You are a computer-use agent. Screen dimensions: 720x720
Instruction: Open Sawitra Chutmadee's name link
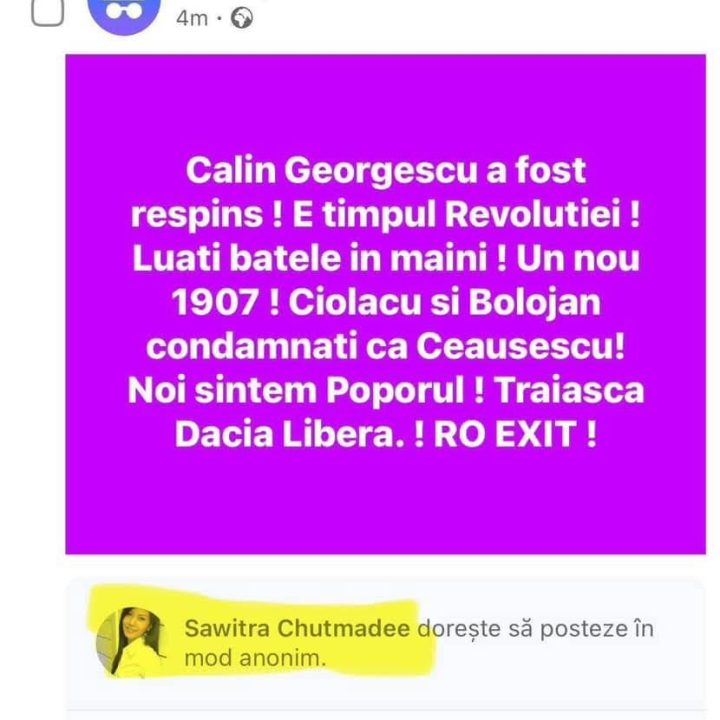(x=297, y=628)
